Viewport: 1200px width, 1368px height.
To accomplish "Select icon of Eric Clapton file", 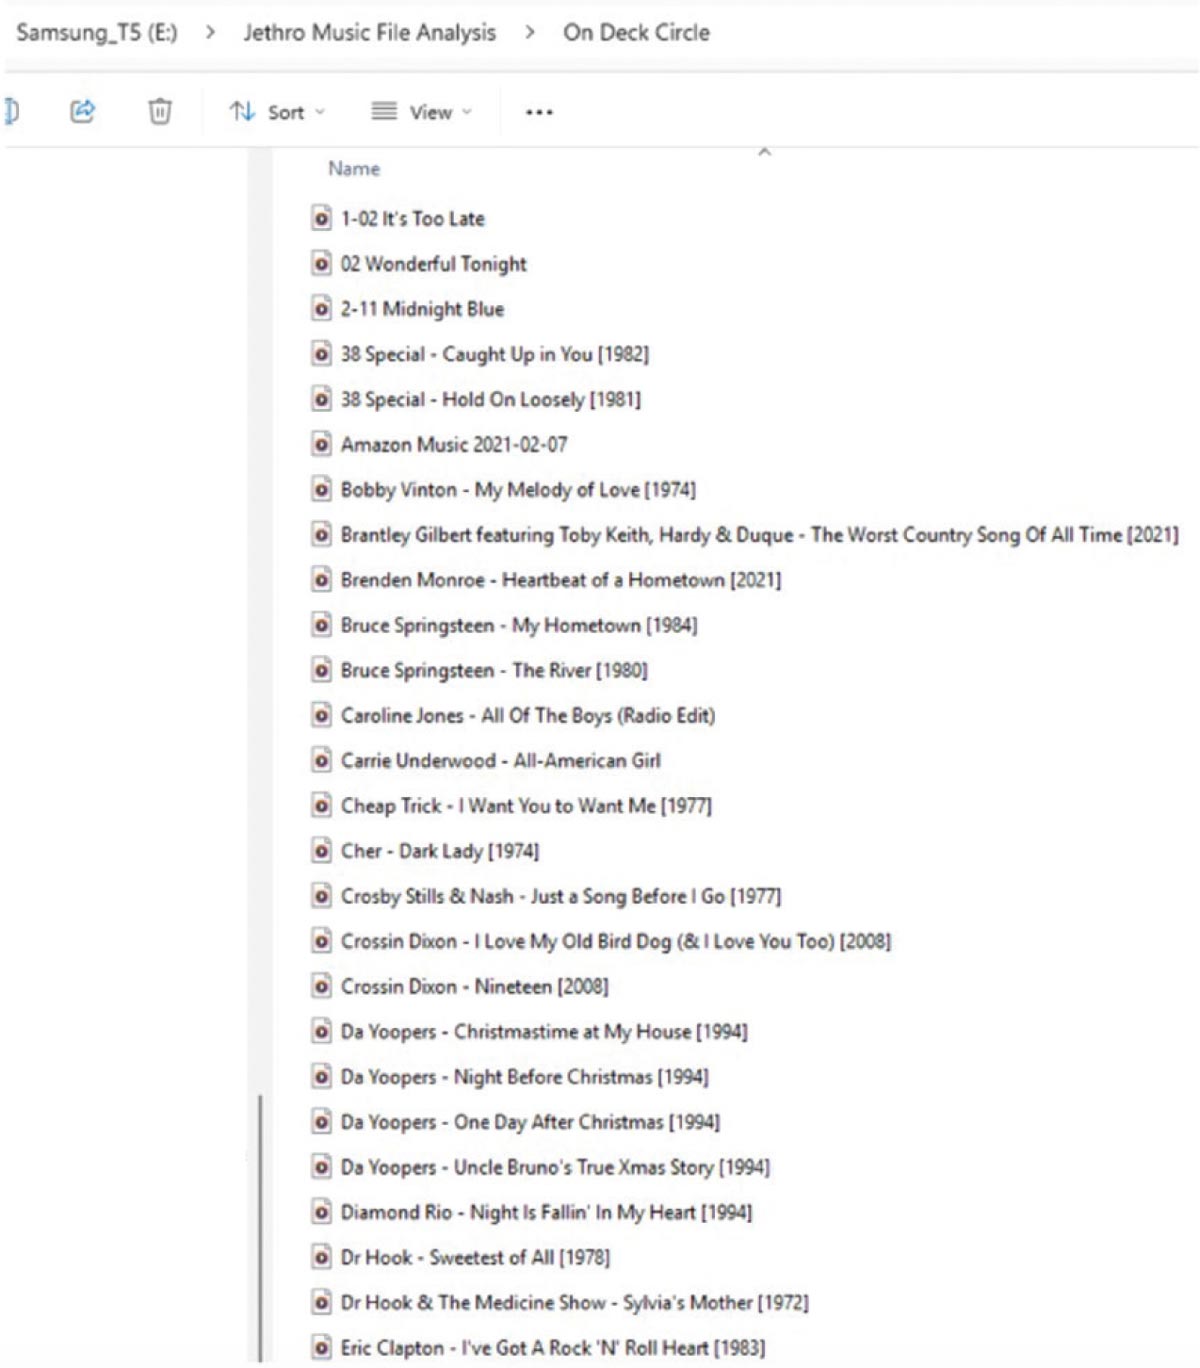I will pyautogui.click(x=321, y=1348).
